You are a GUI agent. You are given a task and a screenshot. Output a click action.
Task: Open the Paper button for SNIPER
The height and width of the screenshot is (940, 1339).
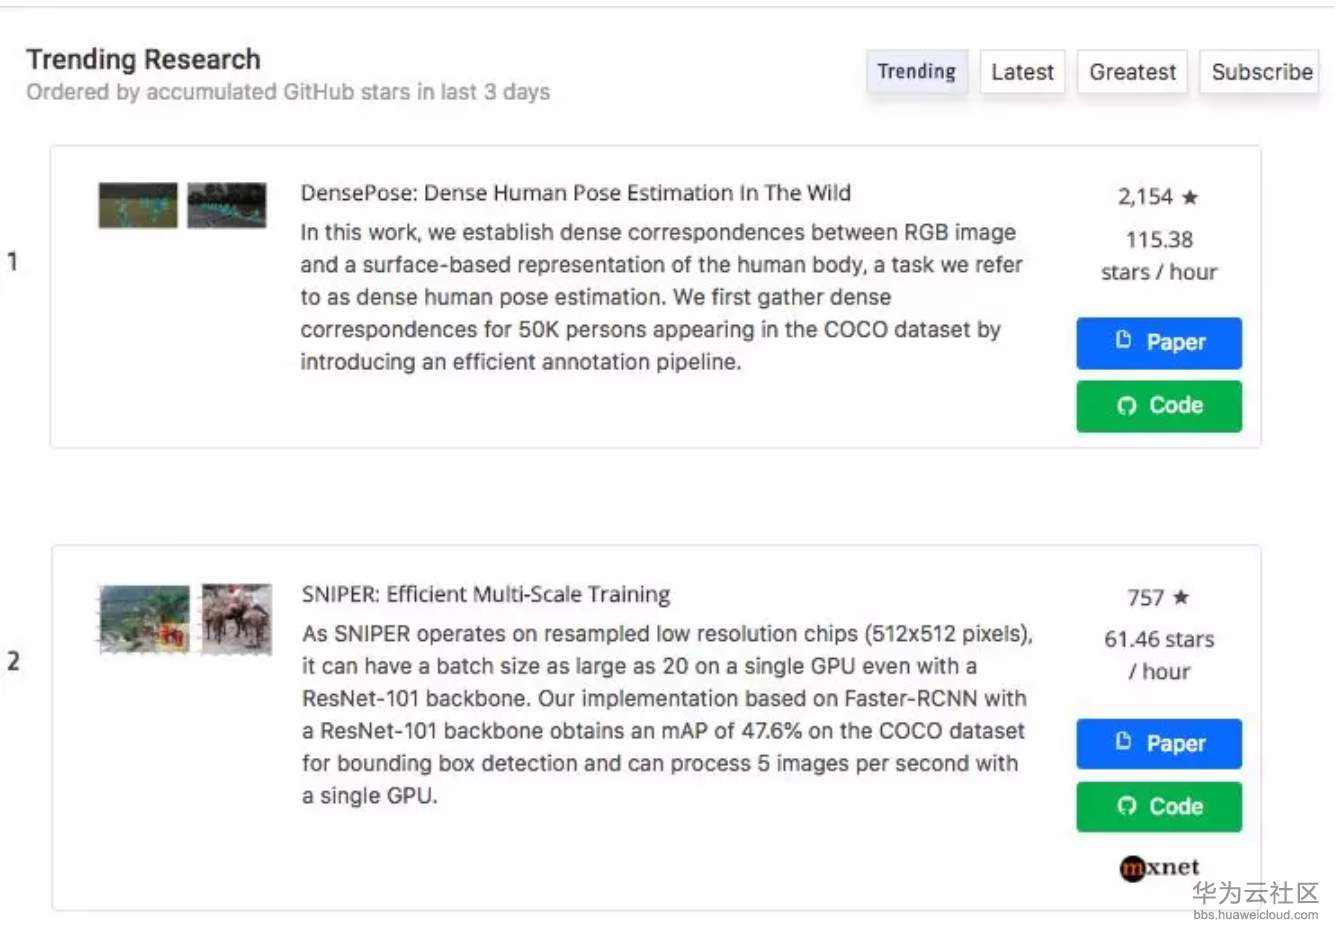tap(1159, 744)
